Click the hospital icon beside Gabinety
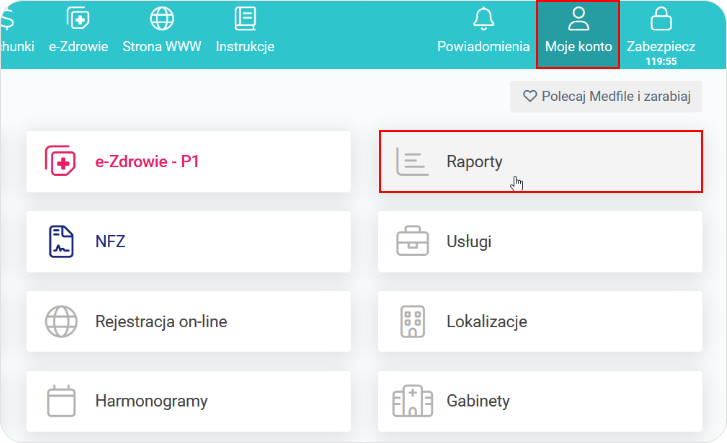Image resolution: width=727 pixels, height=443 pixels. (x=412, y=401)
